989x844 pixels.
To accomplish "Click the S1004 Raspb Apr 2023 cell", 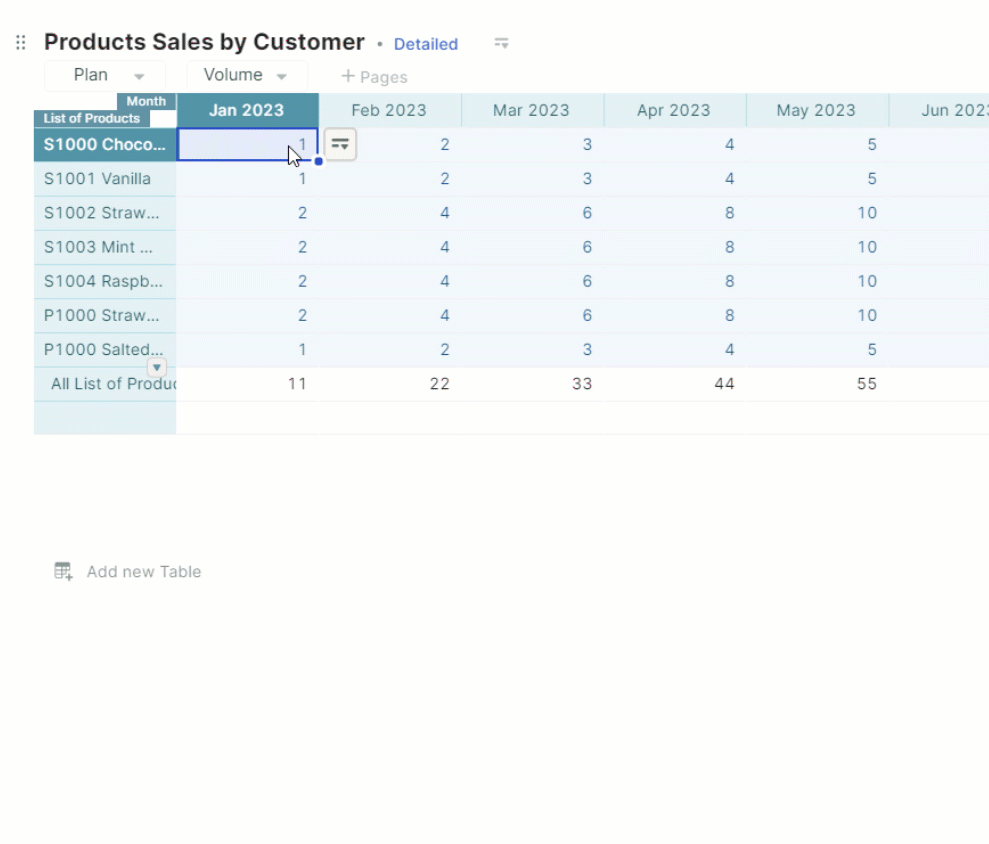I will (675, 281).
